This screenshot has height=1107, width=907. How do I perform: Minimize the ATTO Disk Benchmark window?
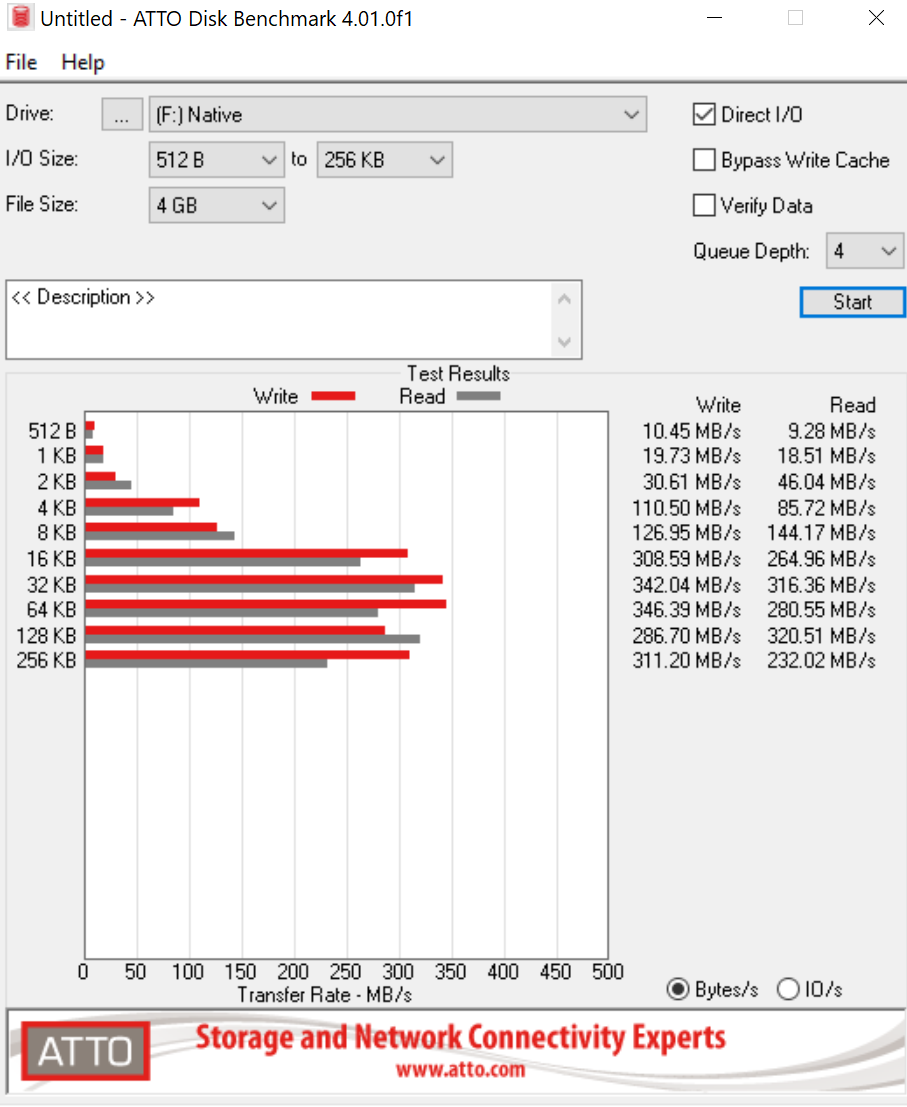(x=715, y=18)
